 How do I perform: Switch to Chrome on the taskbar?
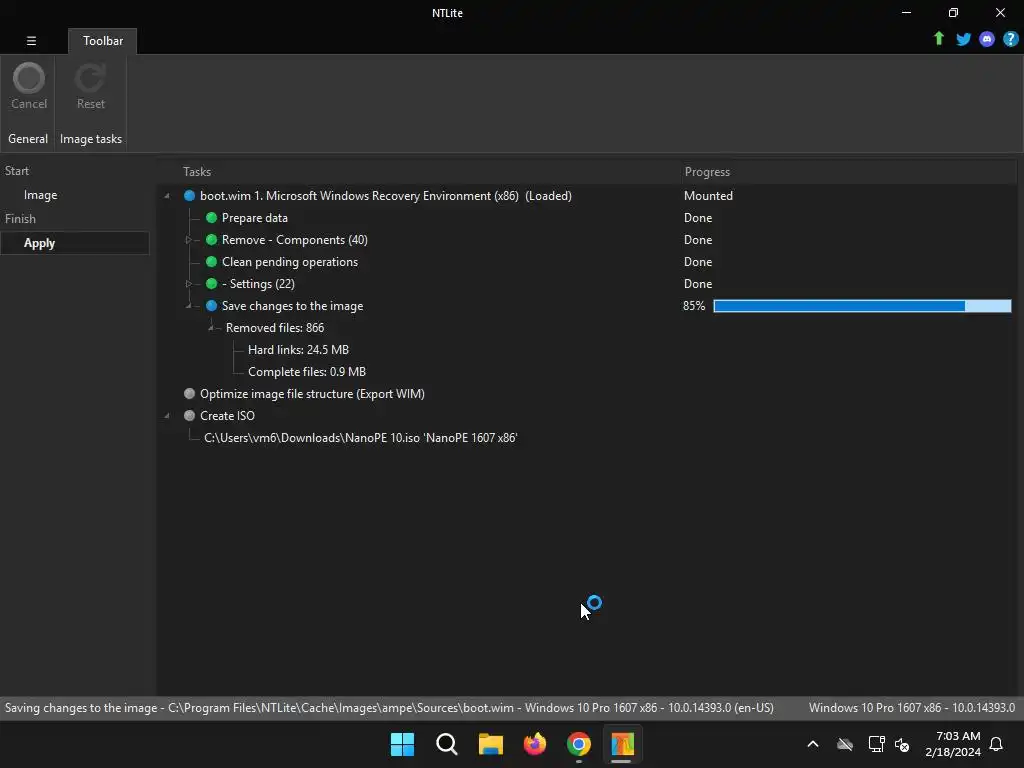coord(579,744)
